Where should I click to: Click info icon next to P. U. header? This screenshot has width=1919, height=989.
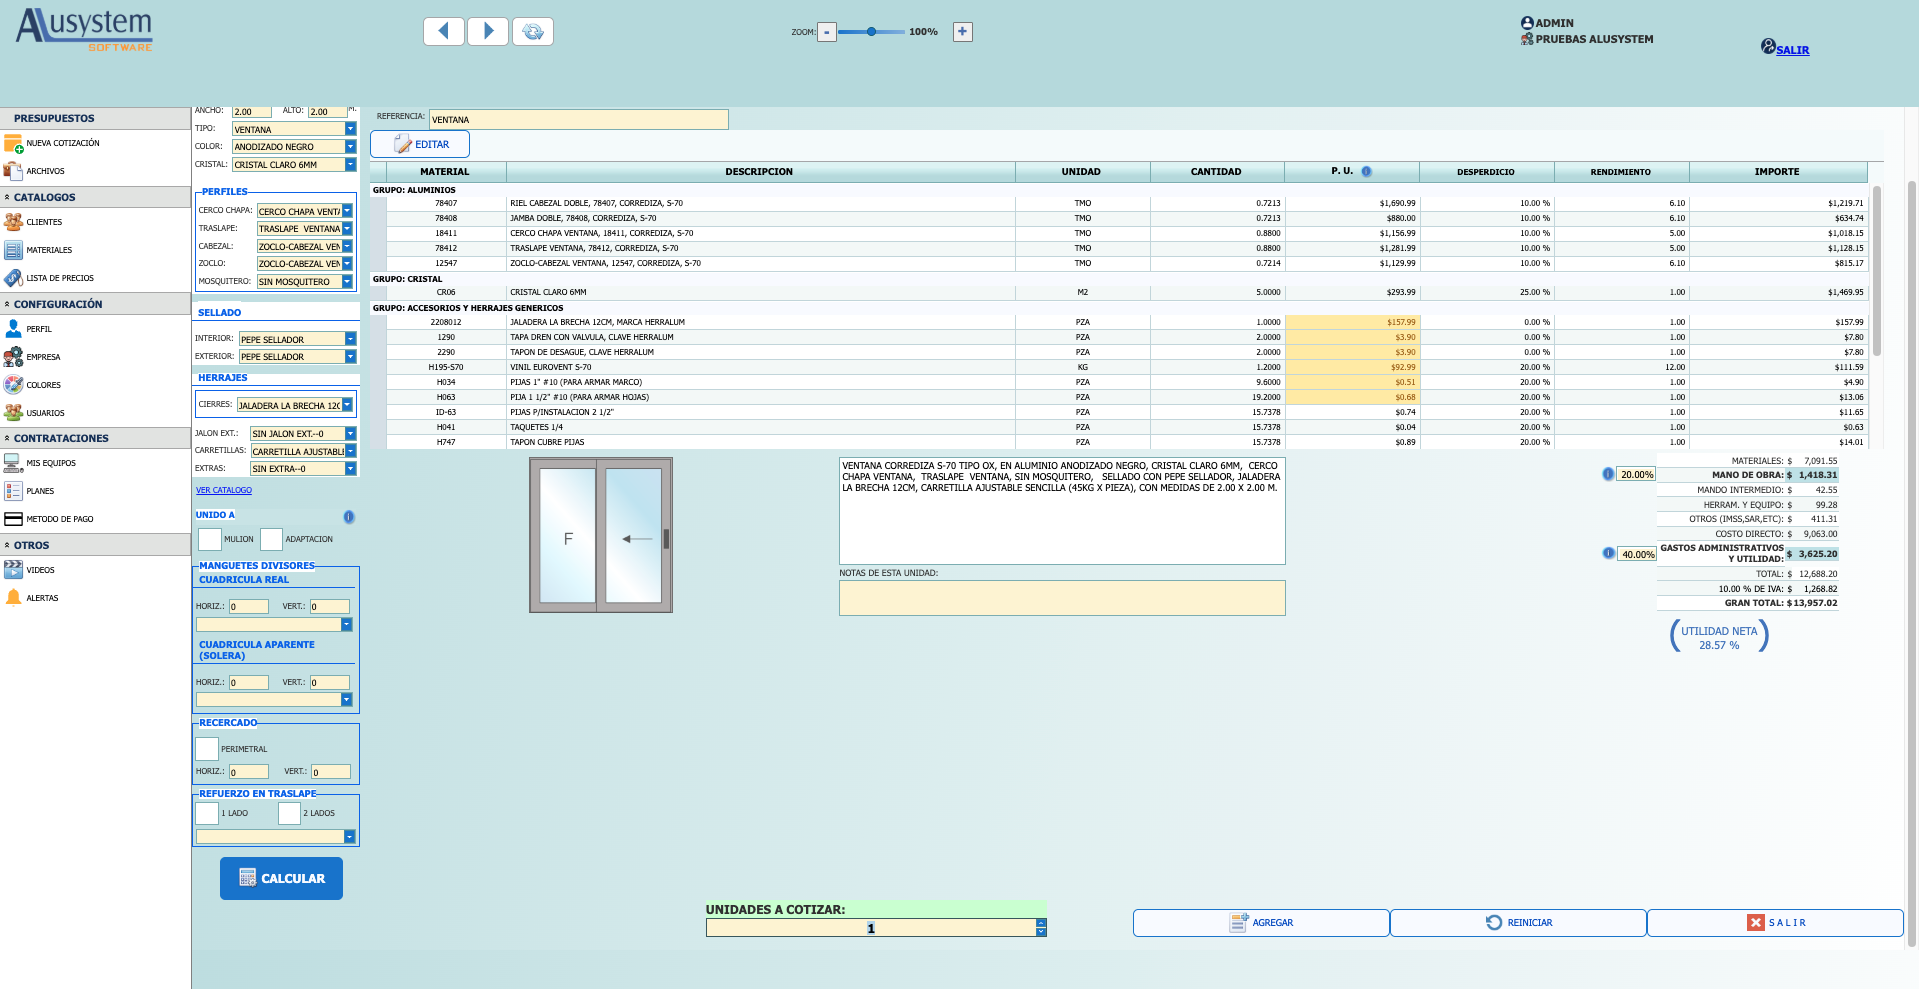tap(1366, 171)
